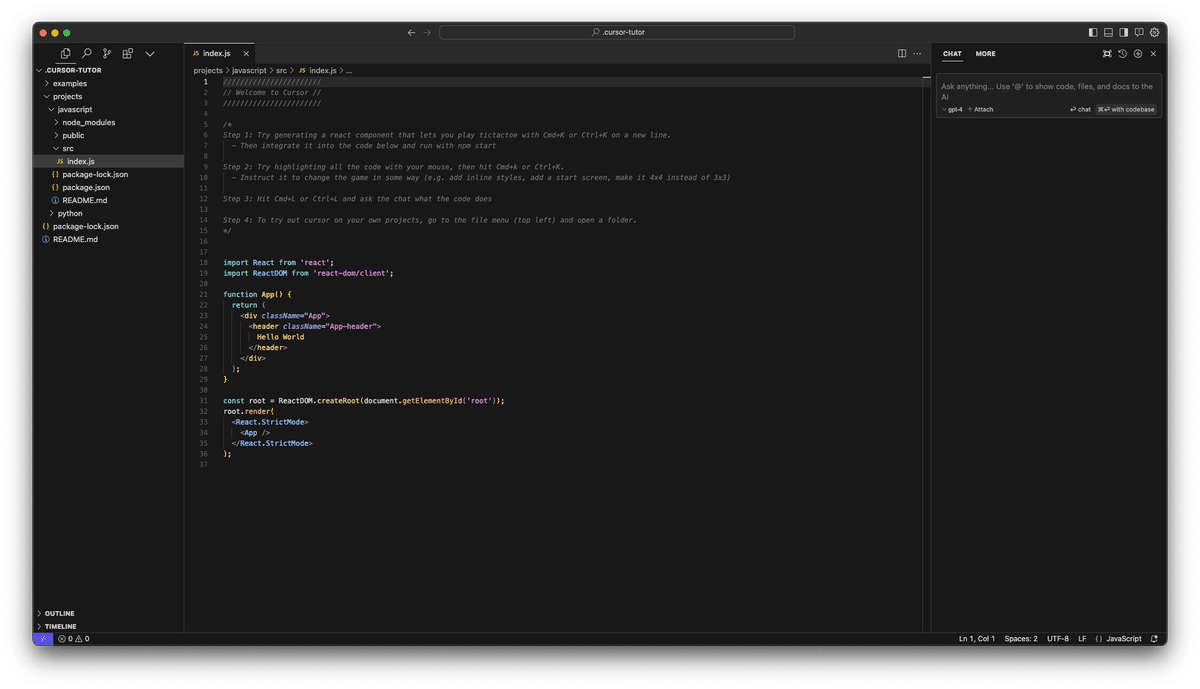
Task: Click Ln 1, Col 1 status item
Action: click(977, 638)
